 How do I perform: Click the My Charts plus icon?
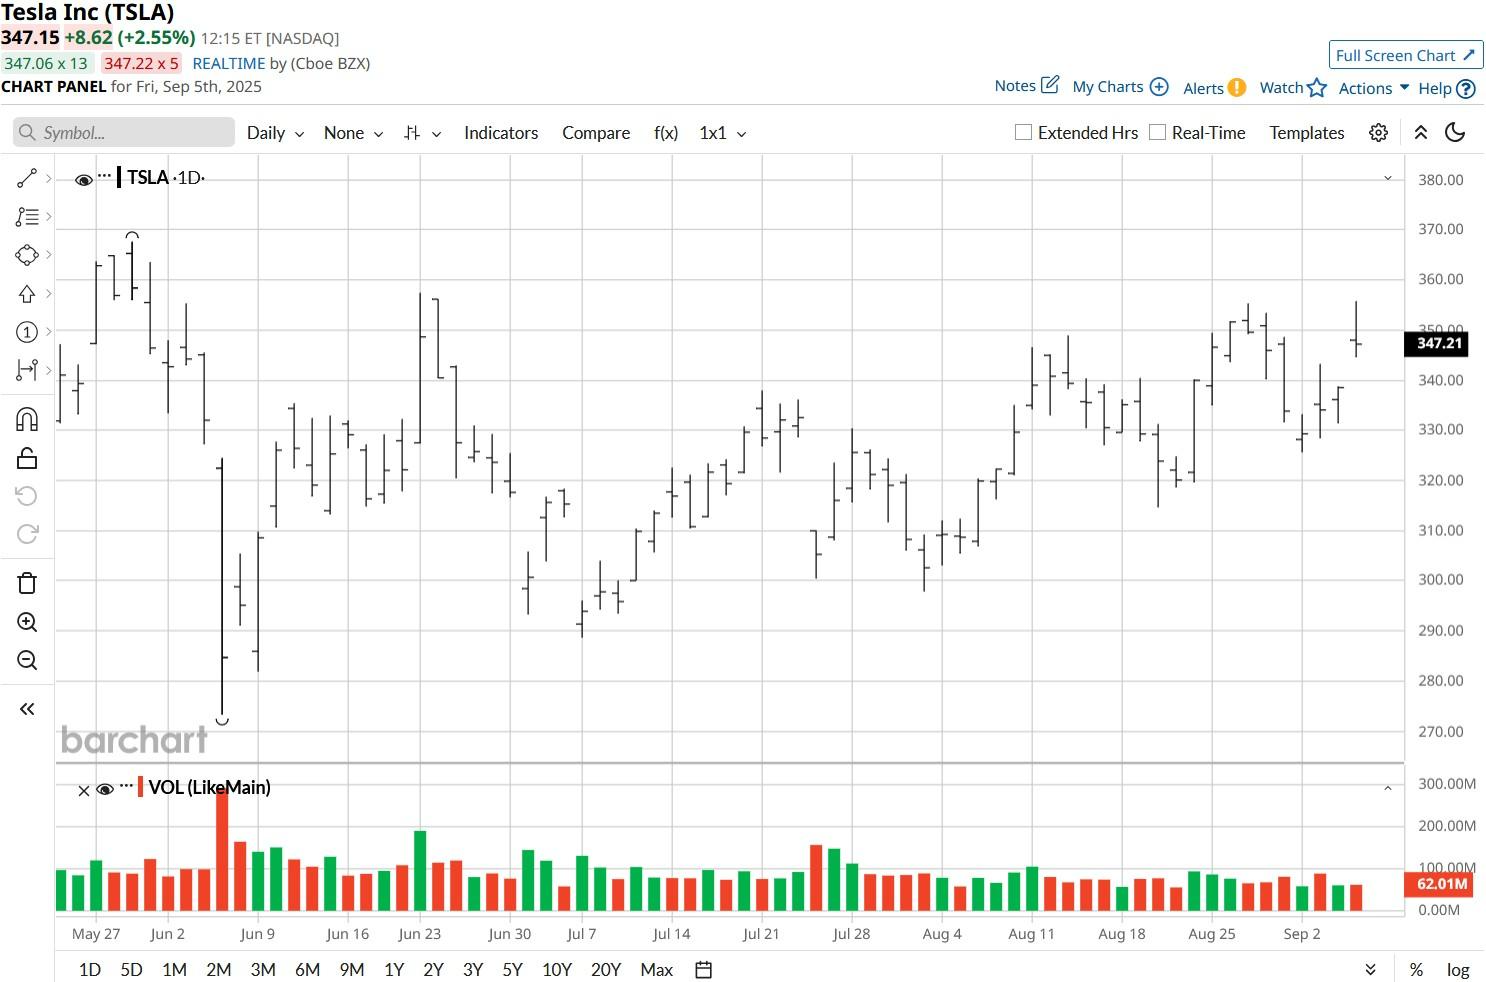point(1159,86)
